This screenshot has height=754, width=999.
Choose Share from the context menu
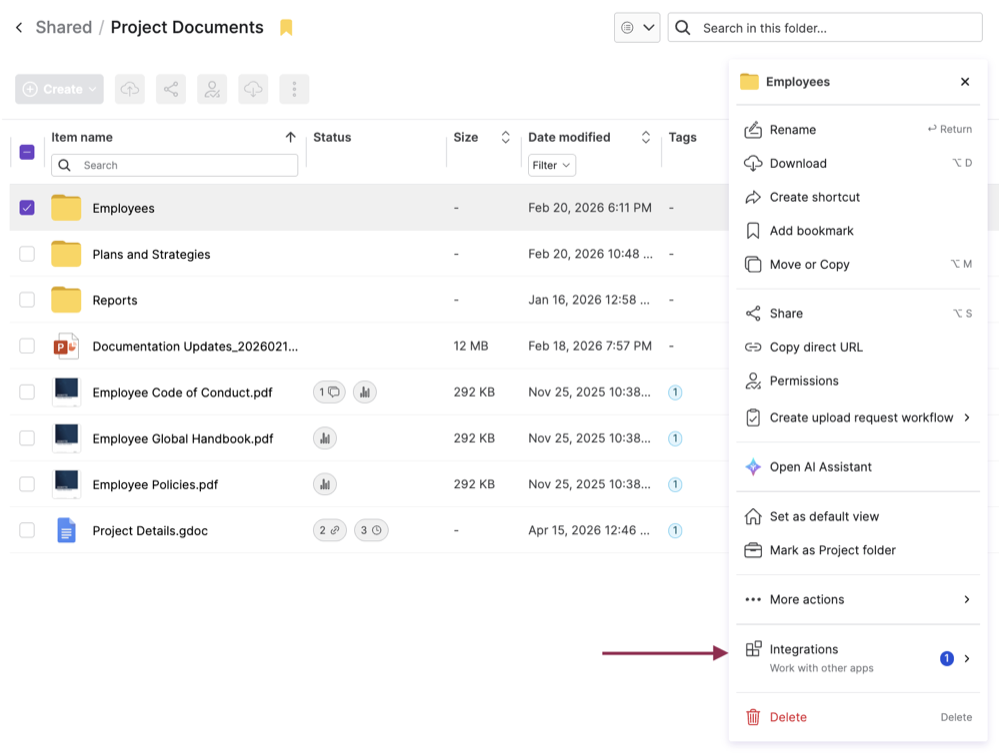pos(858,313)
